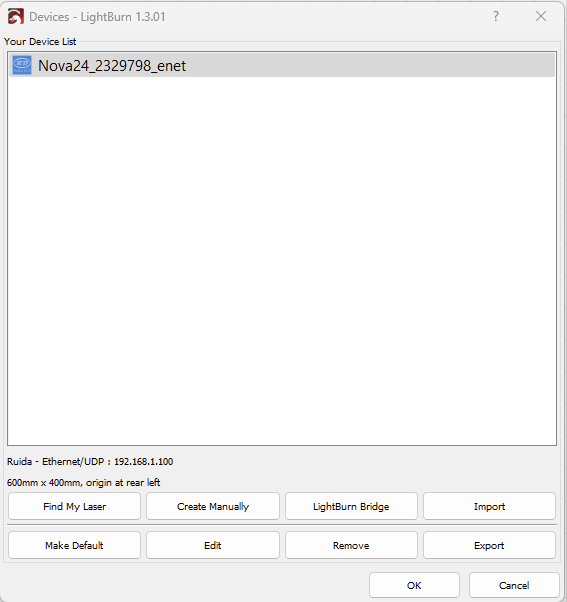Screen dimensions: 567x602
Task: Close the Devices dialog with the X
Action: 541,17
